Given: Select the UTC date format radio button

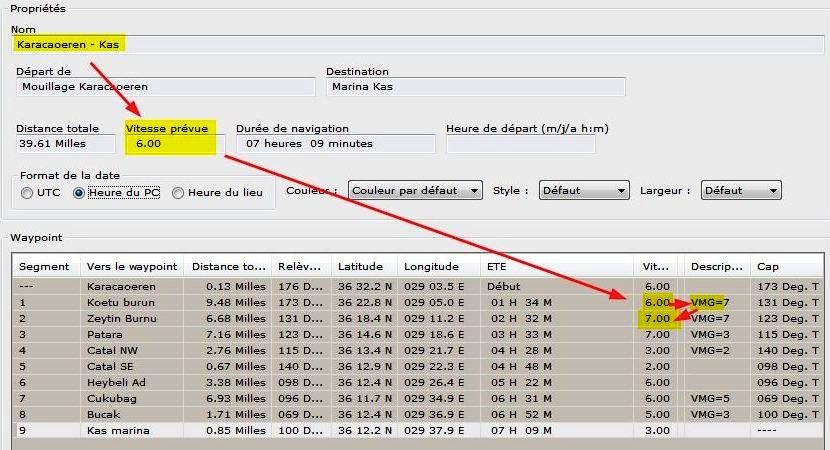Looking at the screenshot, I should pyautogui.click(x=27, y=193).
